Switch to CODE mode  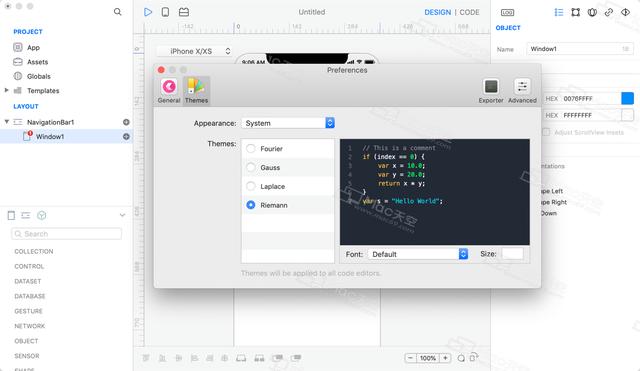[x=469, y=12]
